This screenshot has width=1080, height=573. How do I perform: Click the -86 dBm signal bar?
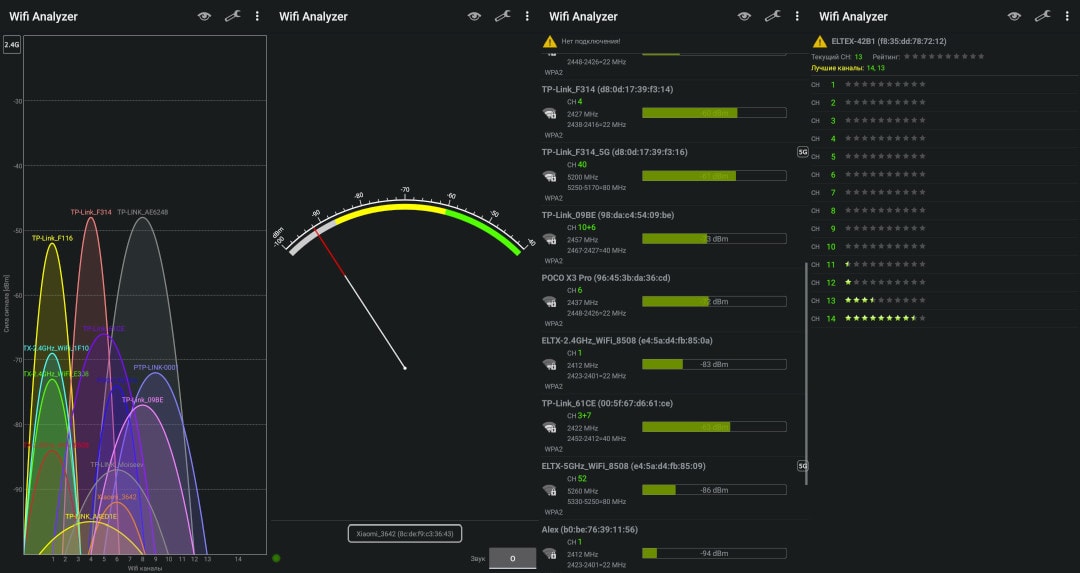[714, 490]
